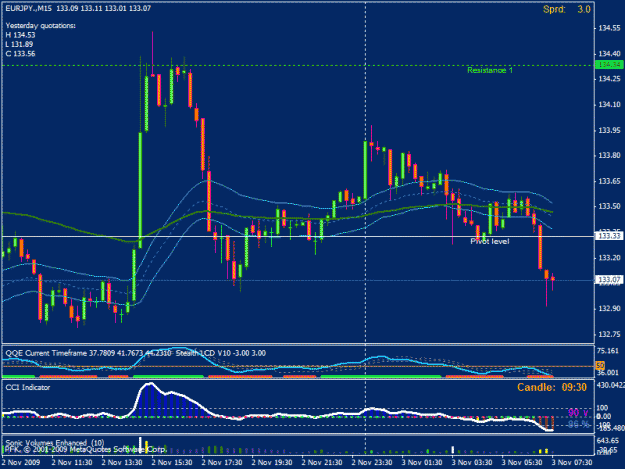625x469 pixels.
Task: Click the green 134.34 price tag
Action: point(609,65)
